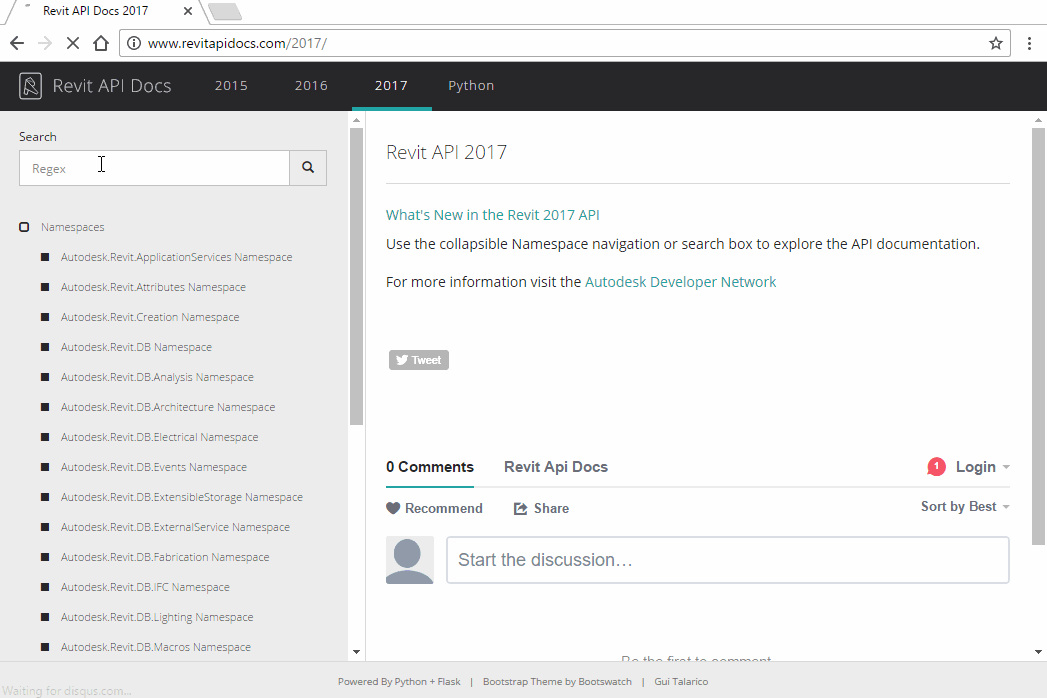This screenshot has height=698, width=1047.
Task: Visit the Autodesk Developer Network link
Action: pos(680,281)
